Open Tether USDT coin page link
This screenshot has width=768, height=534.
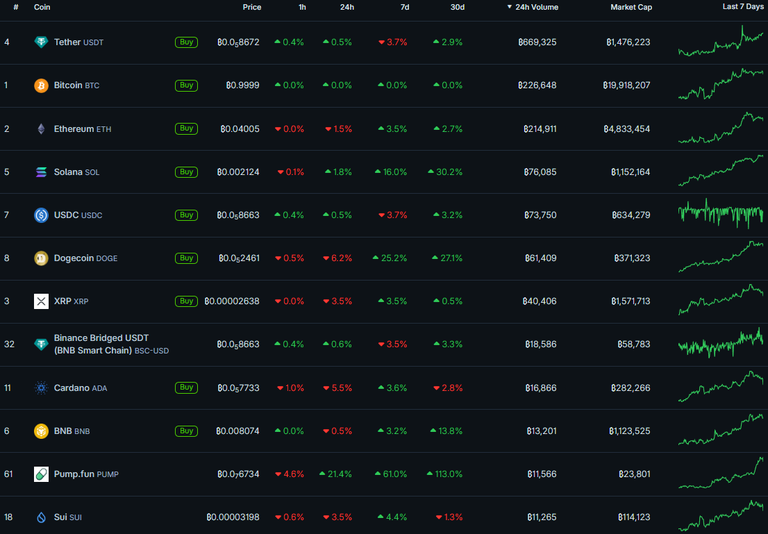(x=78, y=42)
